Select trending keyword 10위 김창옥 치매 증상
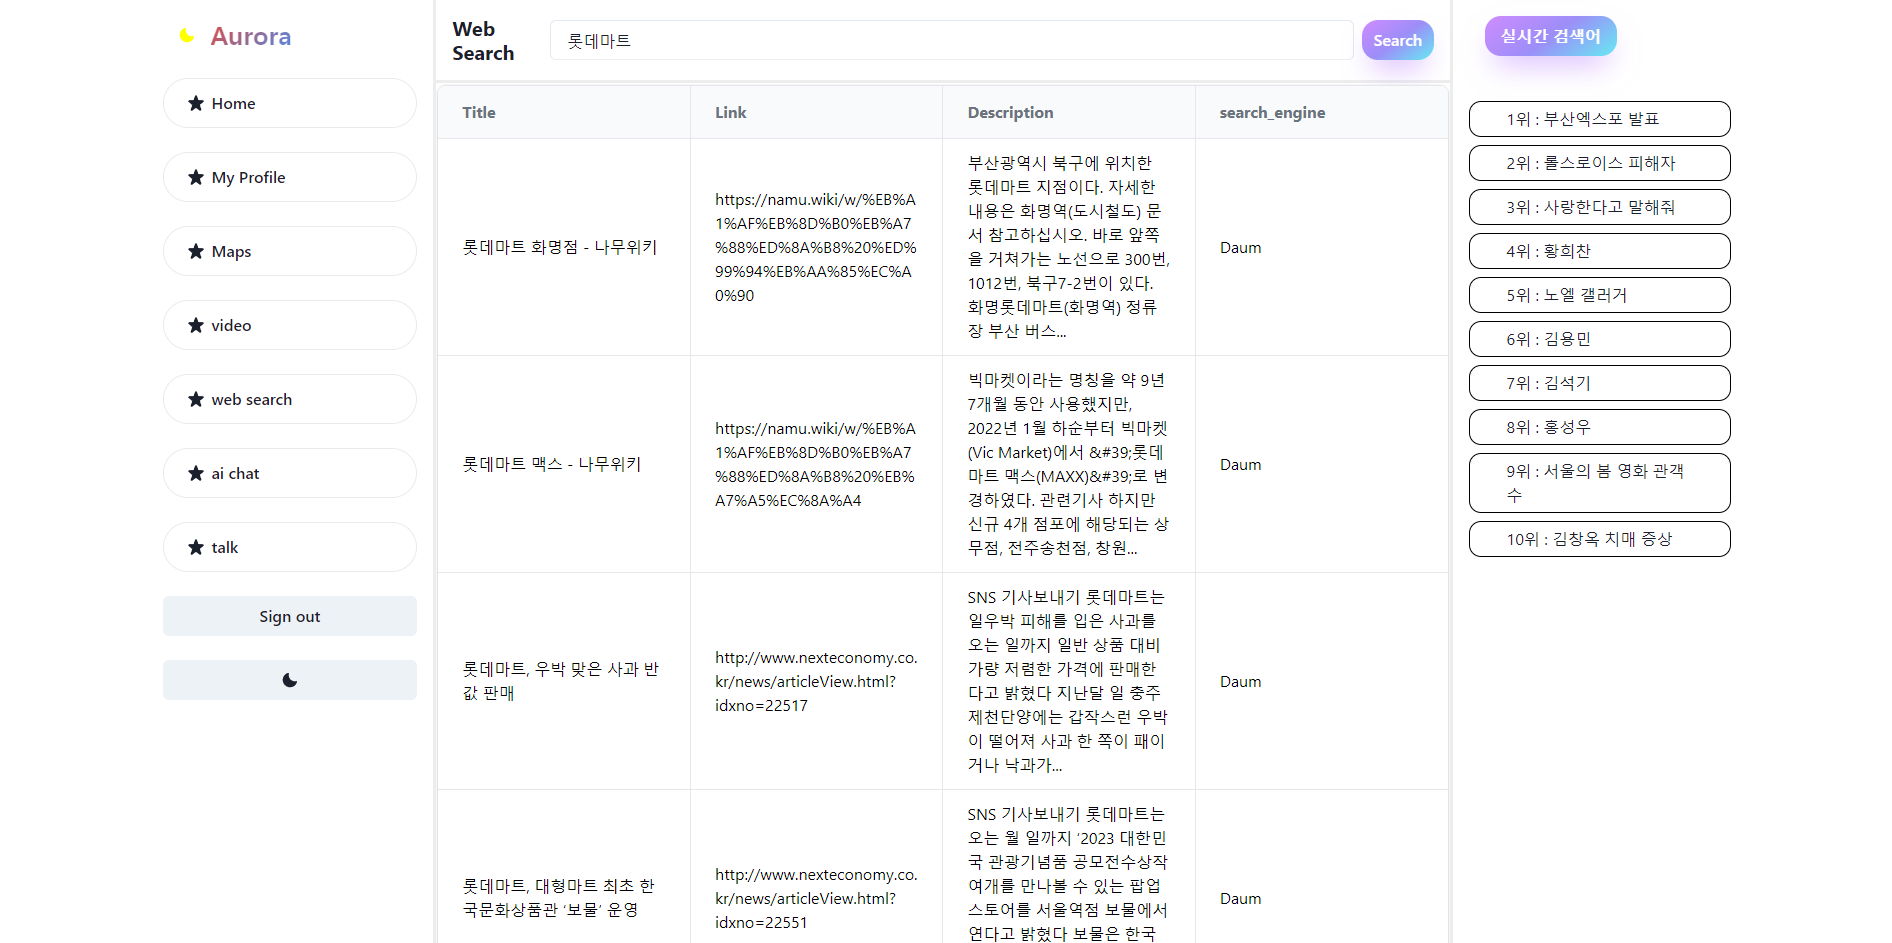Image resolution: width=1892 pixels, height=943 pixels. 1599,539
